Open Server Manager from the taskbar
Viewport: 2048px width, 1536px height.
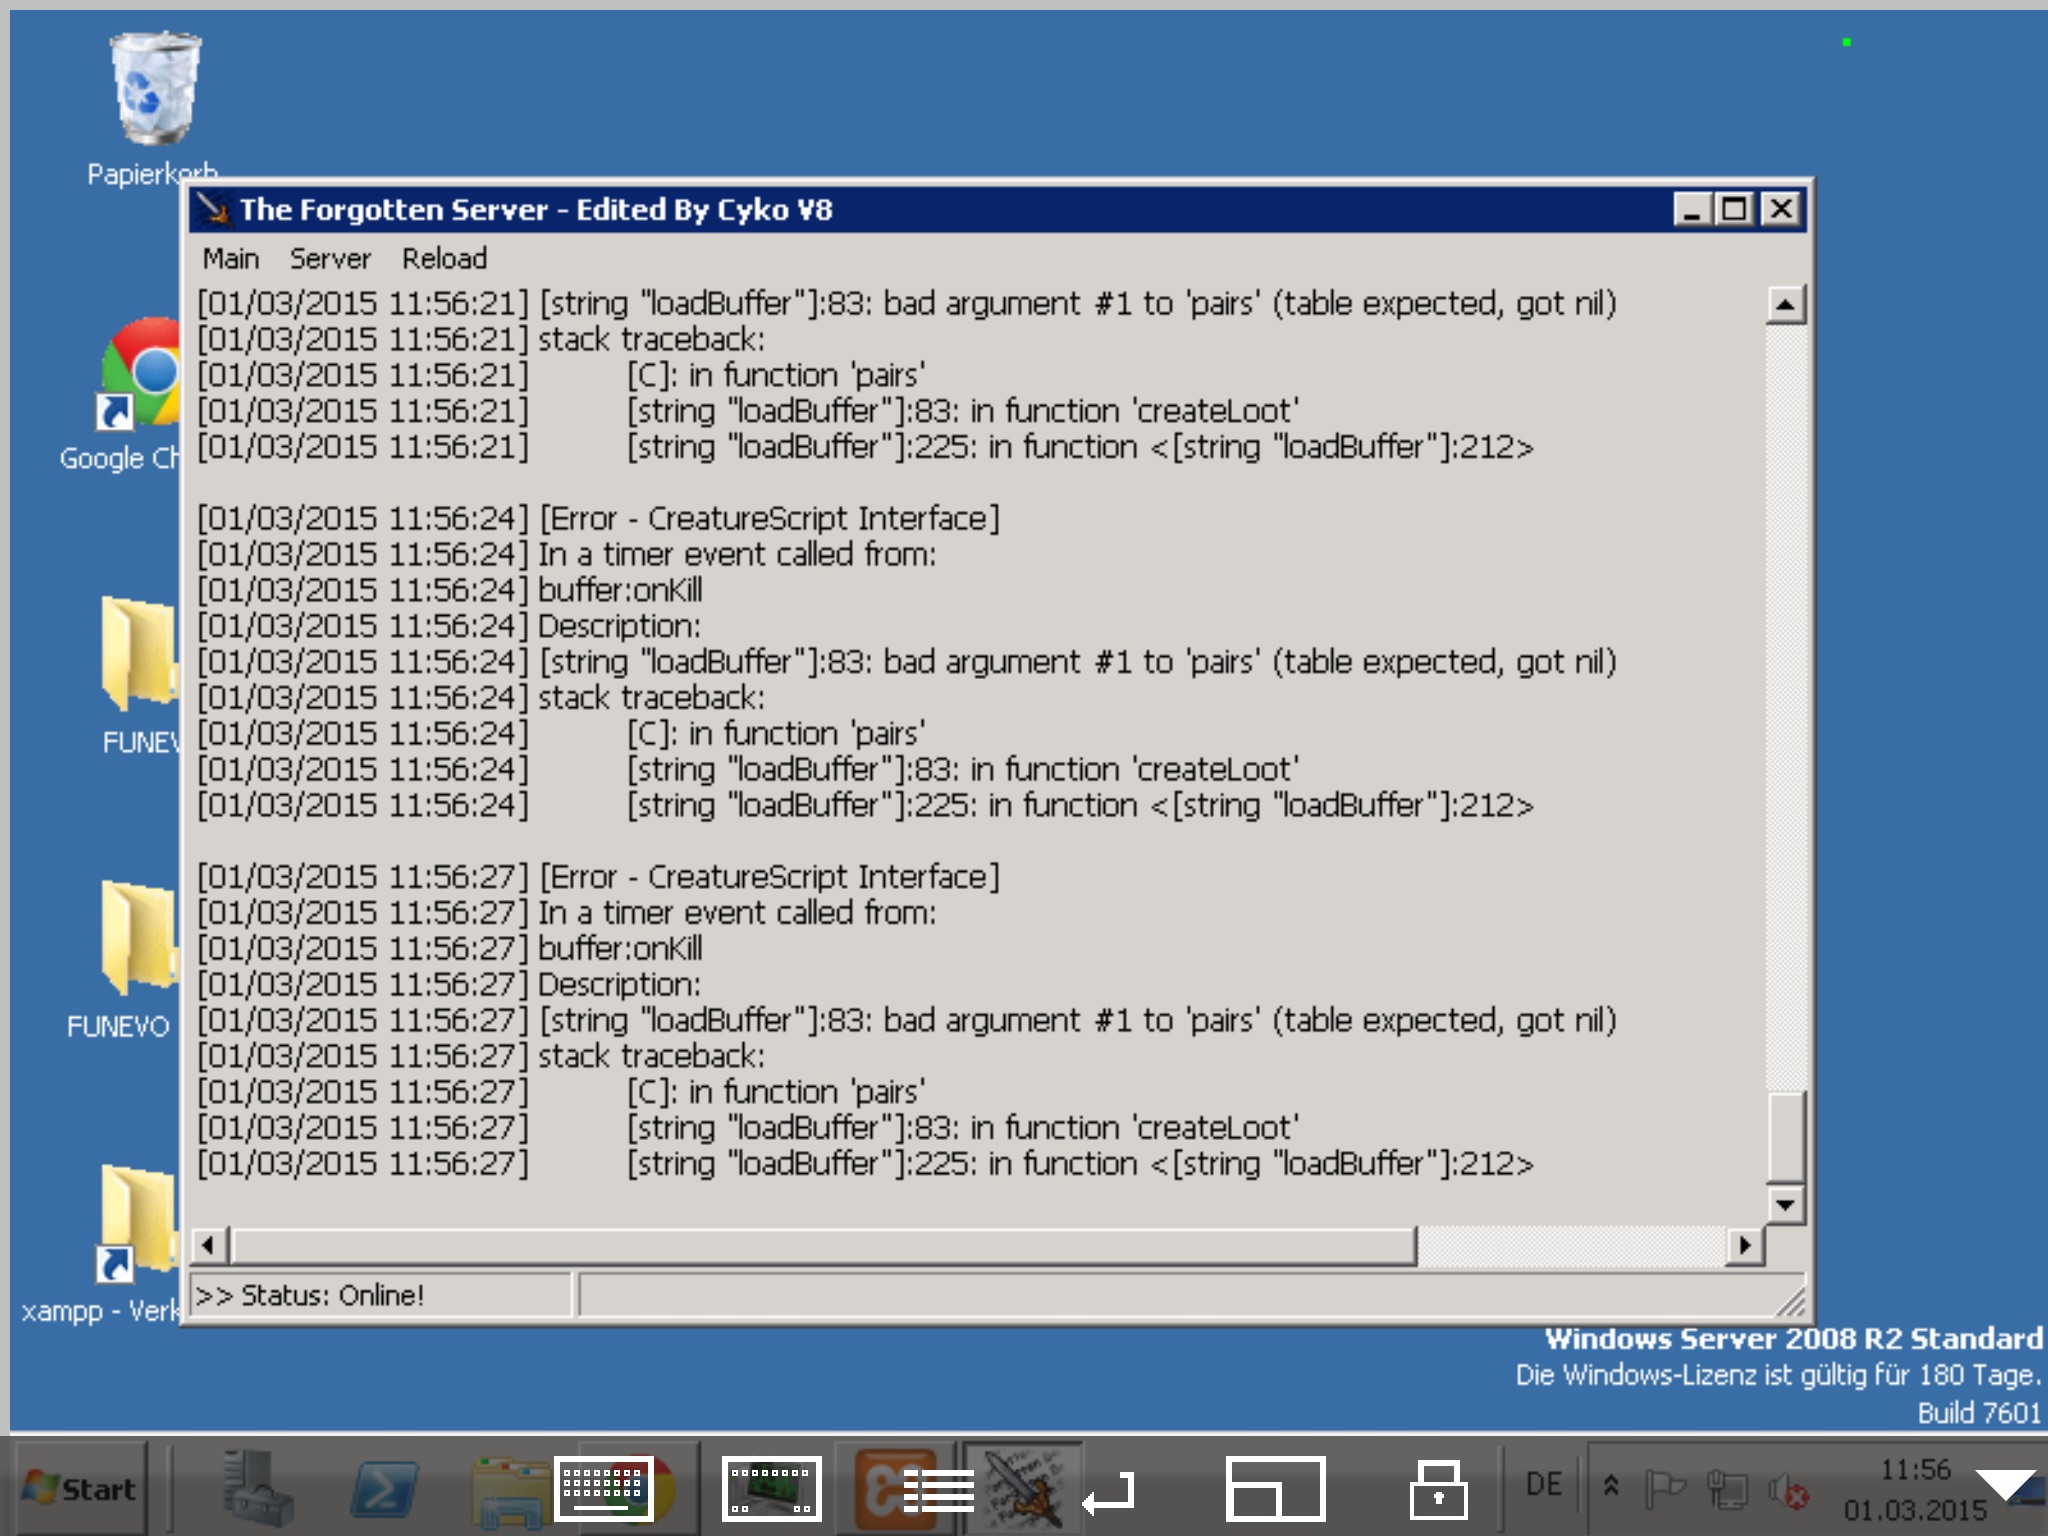click(x=258, y=1490)
